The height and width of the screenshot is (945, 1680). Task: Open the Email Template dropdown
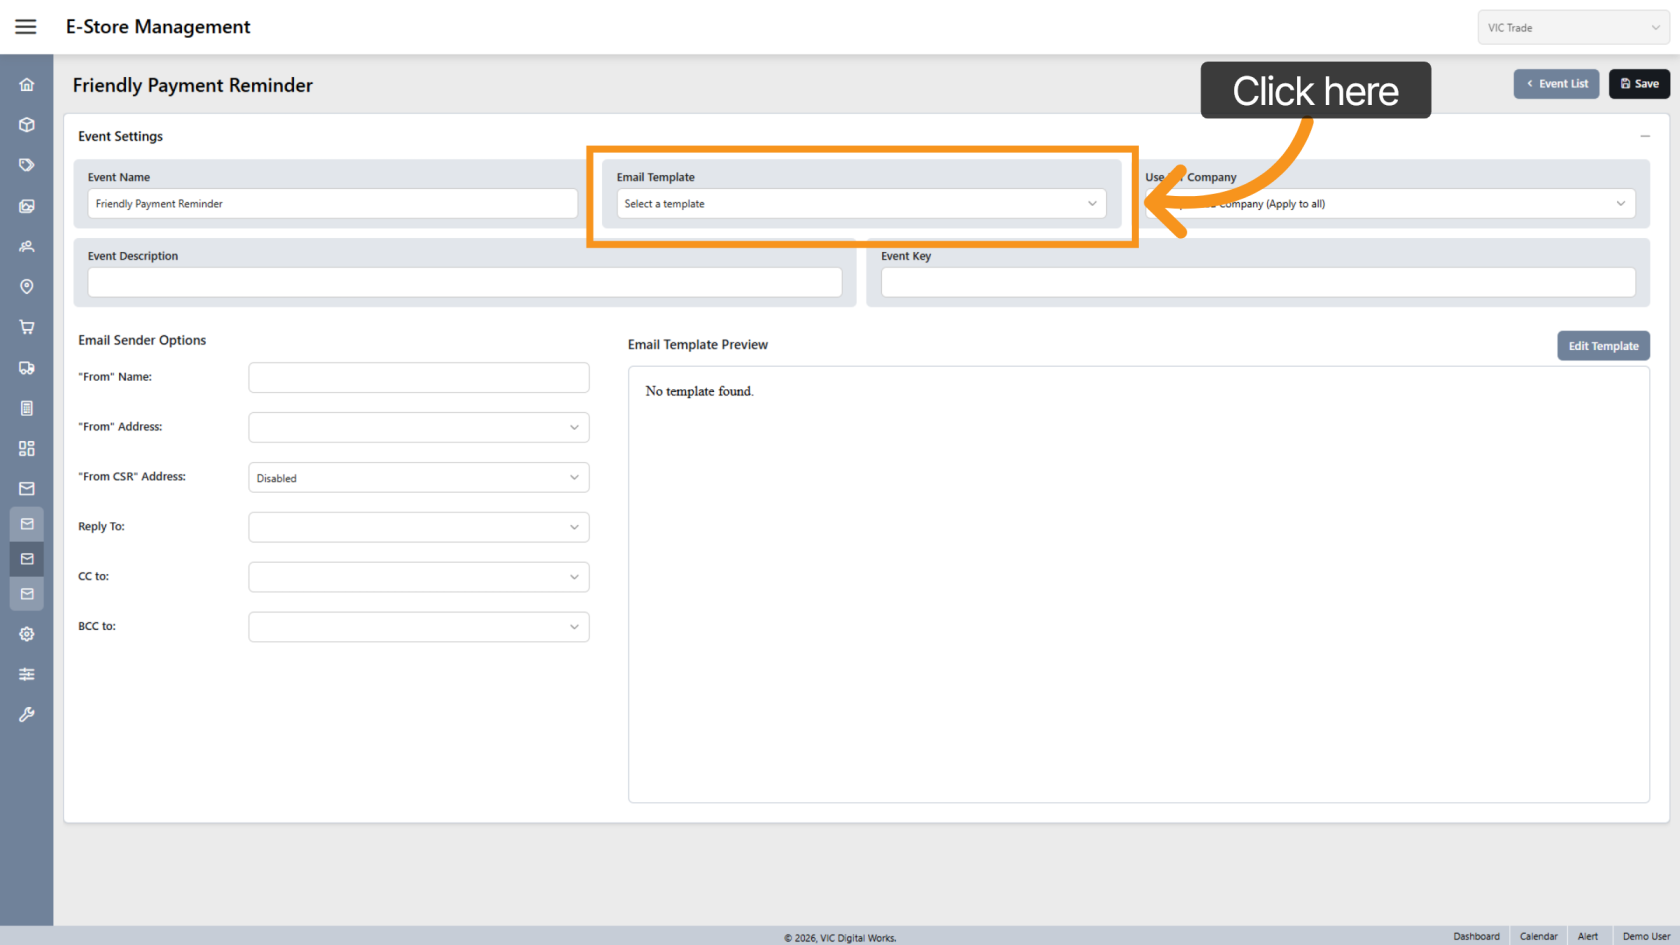861,204
